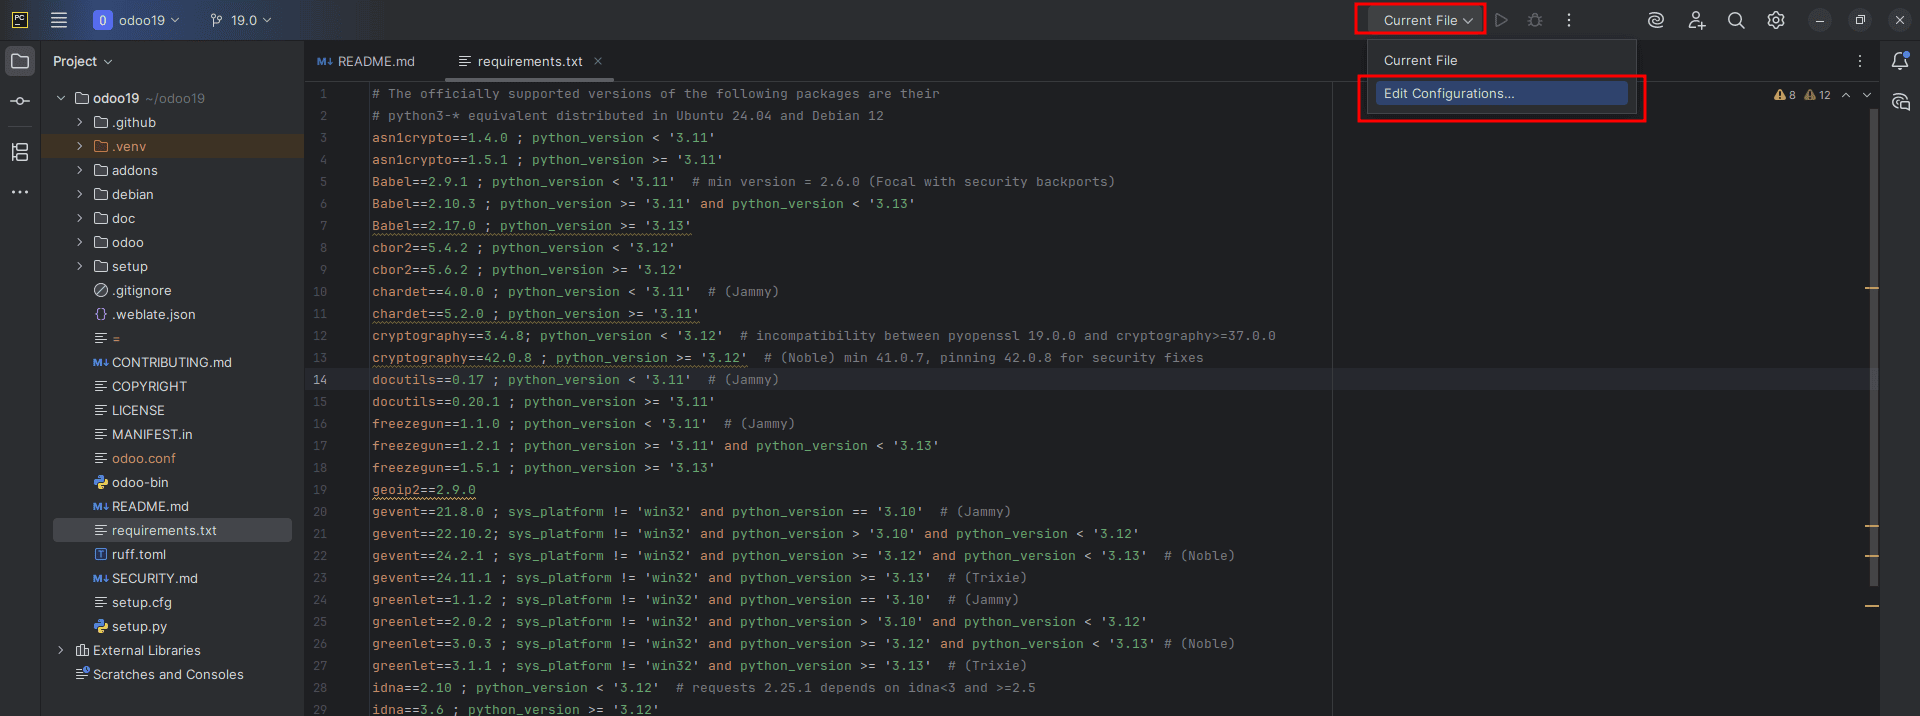Click the top warning stripe mark in error stripe

point(1872,288)
